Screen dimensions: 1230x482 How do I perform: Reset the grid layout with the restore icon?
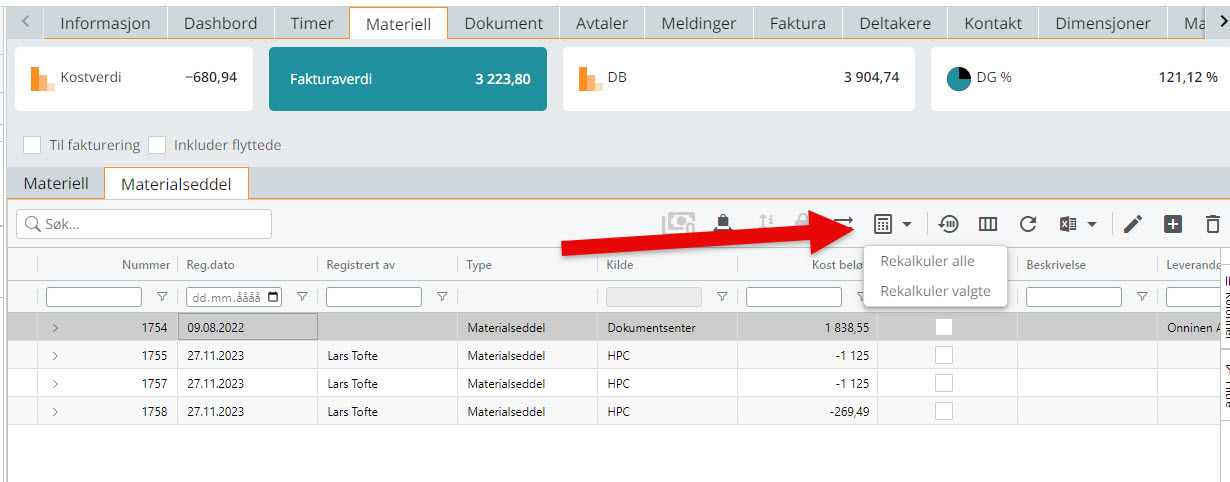949,224
